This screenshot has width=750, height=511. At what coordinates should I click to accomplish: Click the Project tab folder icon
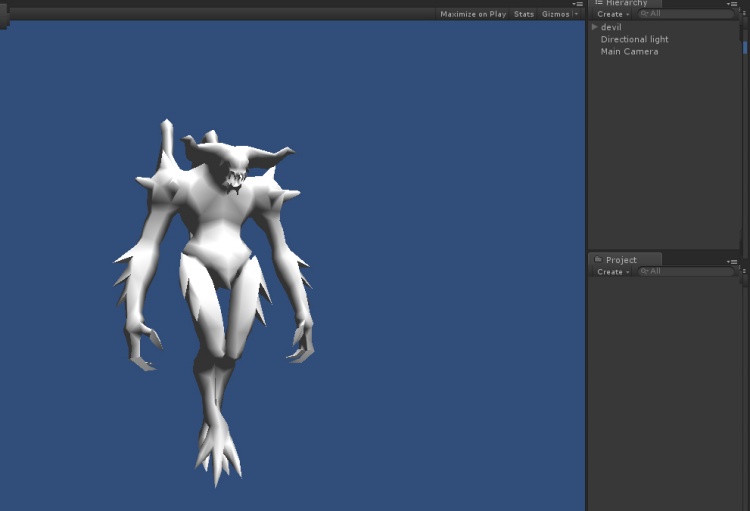[x=597, y=260]
